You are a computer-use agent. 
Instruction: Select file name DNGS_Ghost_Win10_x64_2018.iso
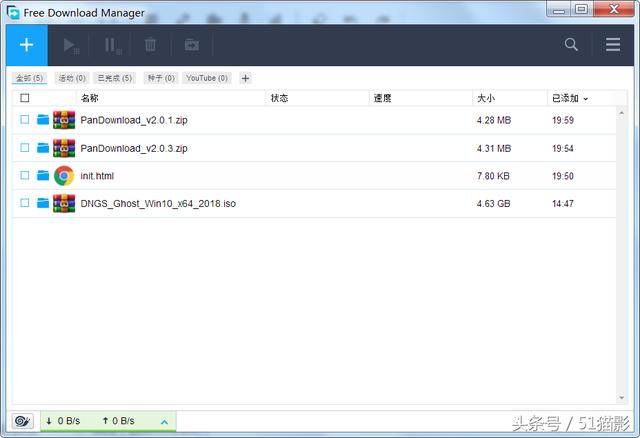pyautogui.click(x=158, y=203)
